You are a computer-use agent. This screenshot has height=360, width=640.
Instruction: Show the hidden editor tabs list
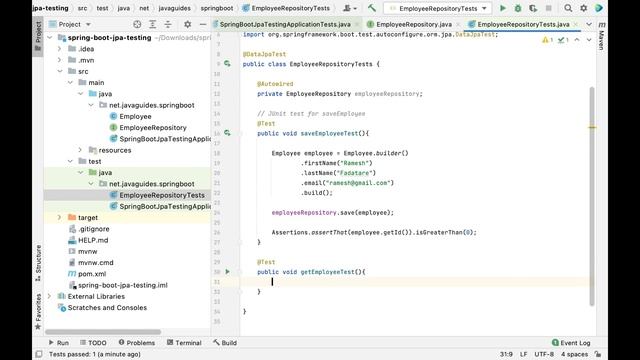coord(589,24)
